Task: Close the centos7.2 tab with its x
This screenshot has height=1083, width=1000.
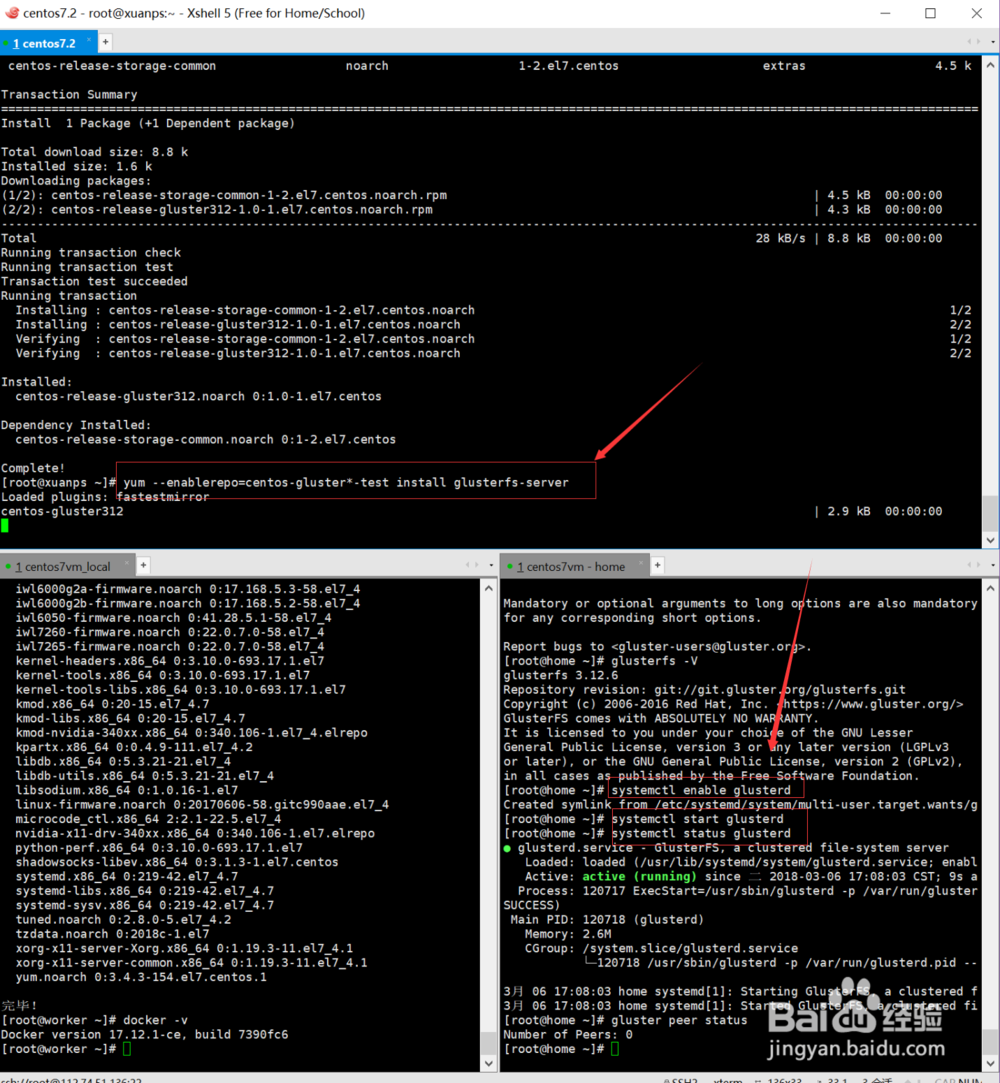Action: click(x=88, y=41)
